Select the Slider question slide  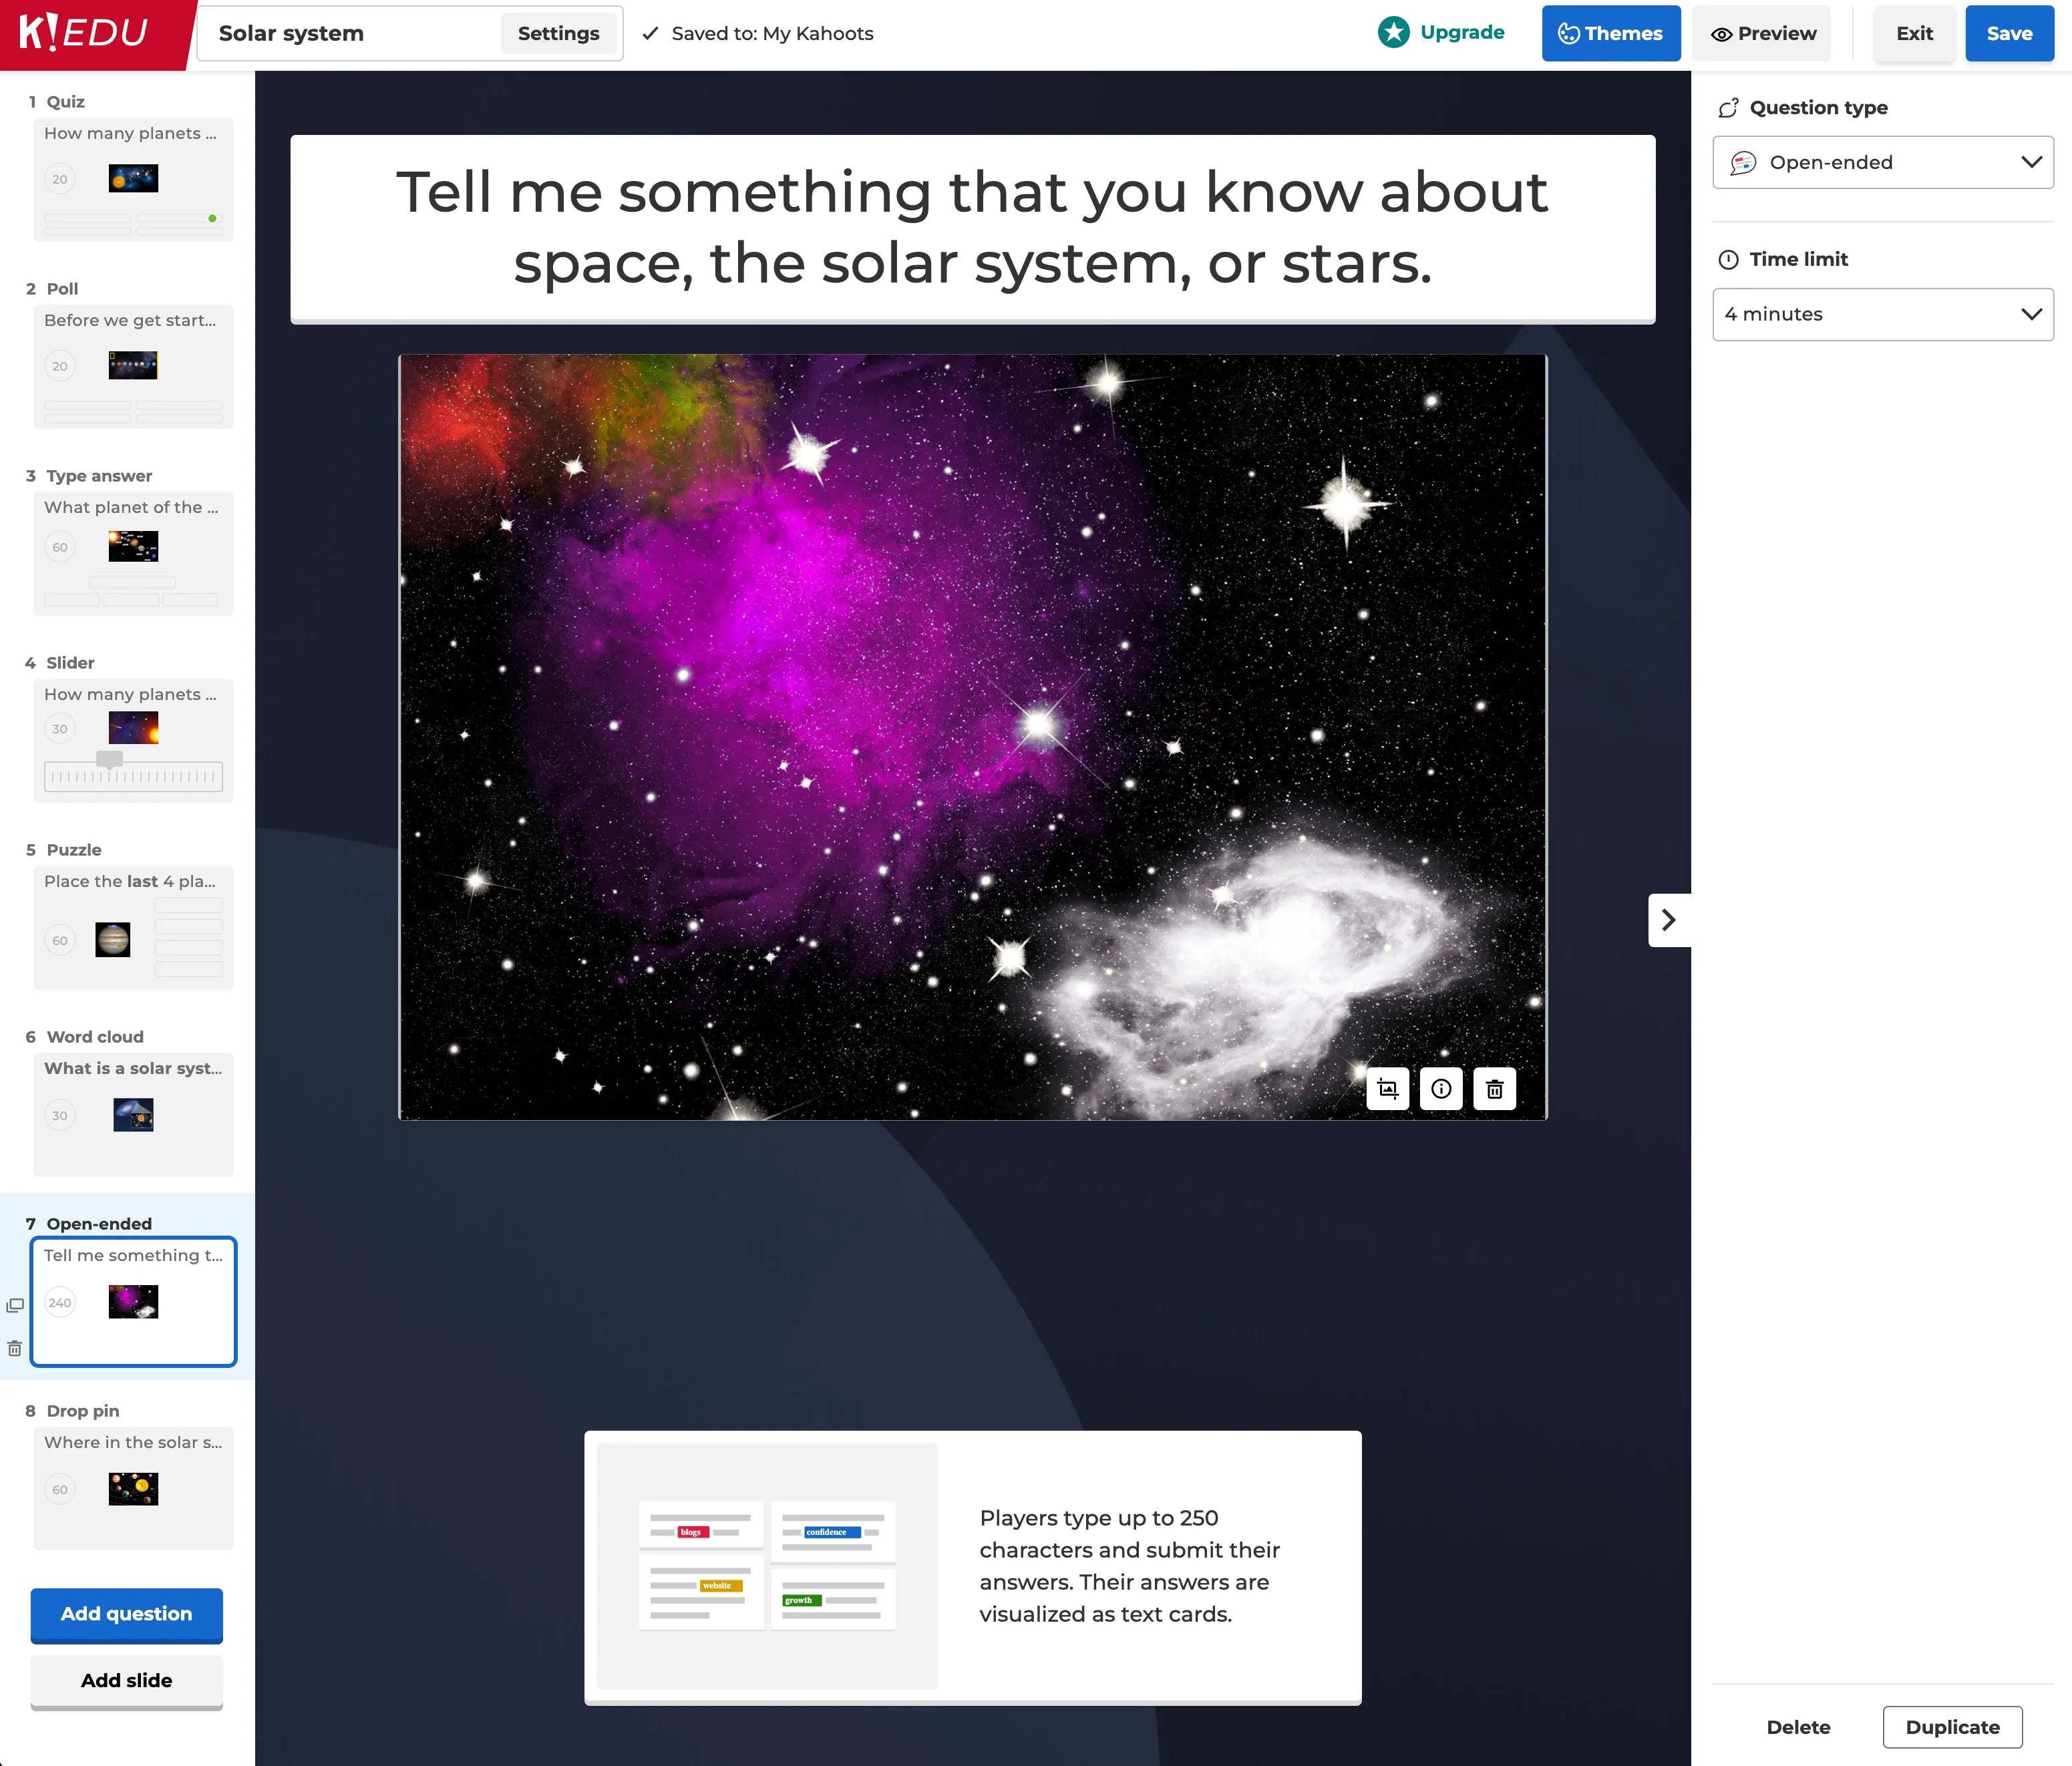pos(133,740)
